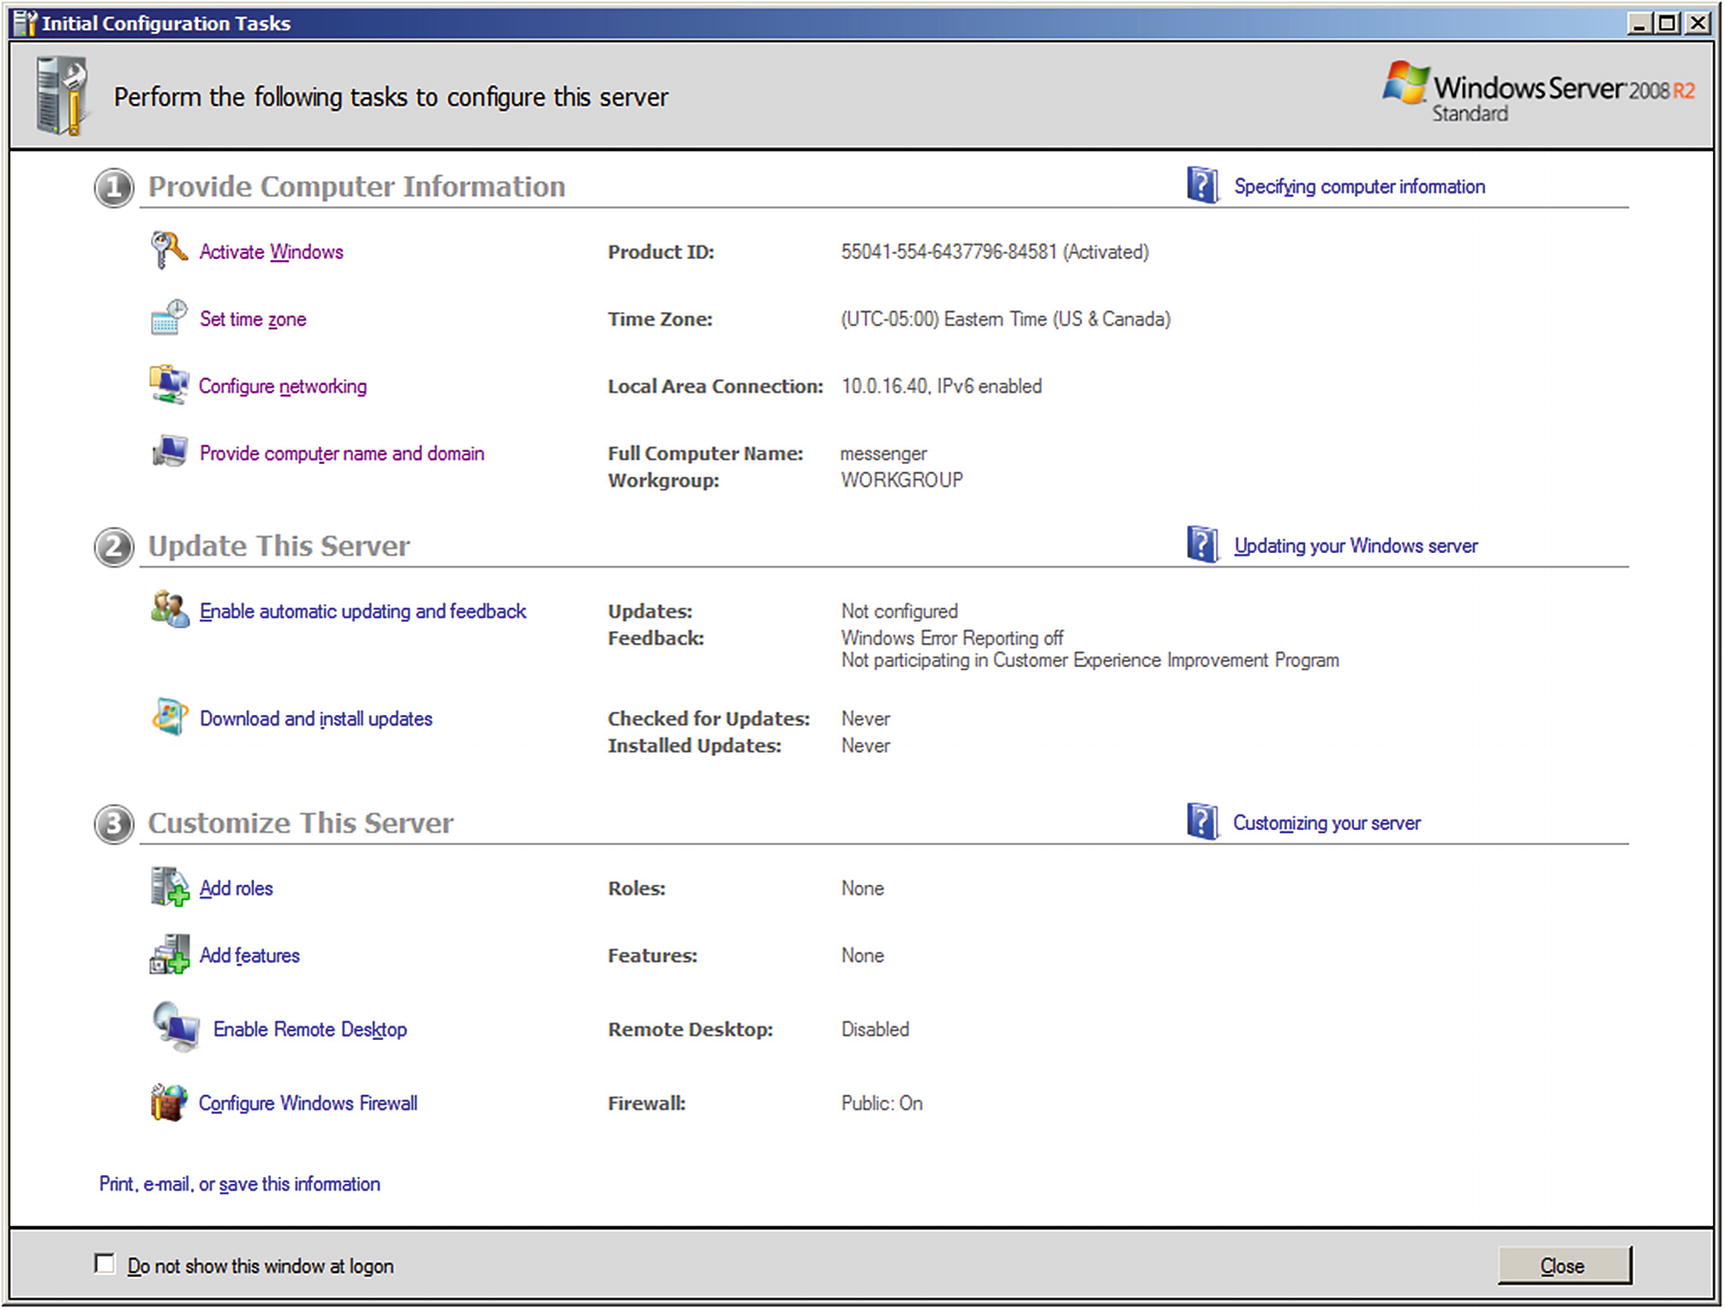Viewport: 1725px width, 1310px height.
Task: Click the Roles 'None' value
Action: pos(862,888)
